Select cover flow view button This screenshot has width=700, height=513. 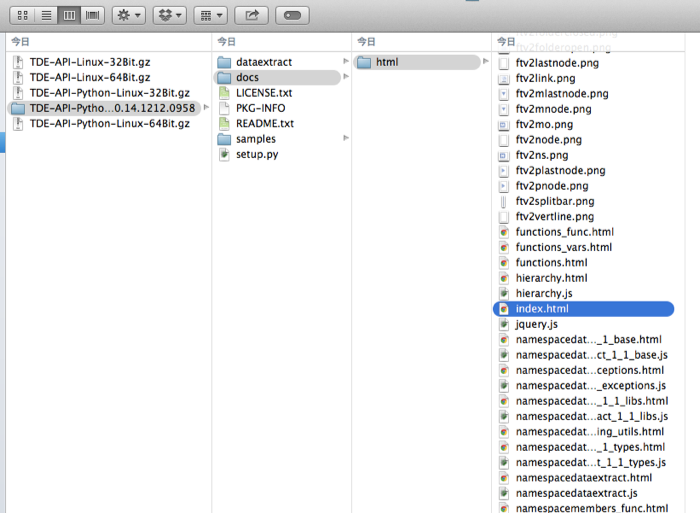[93, 16]
